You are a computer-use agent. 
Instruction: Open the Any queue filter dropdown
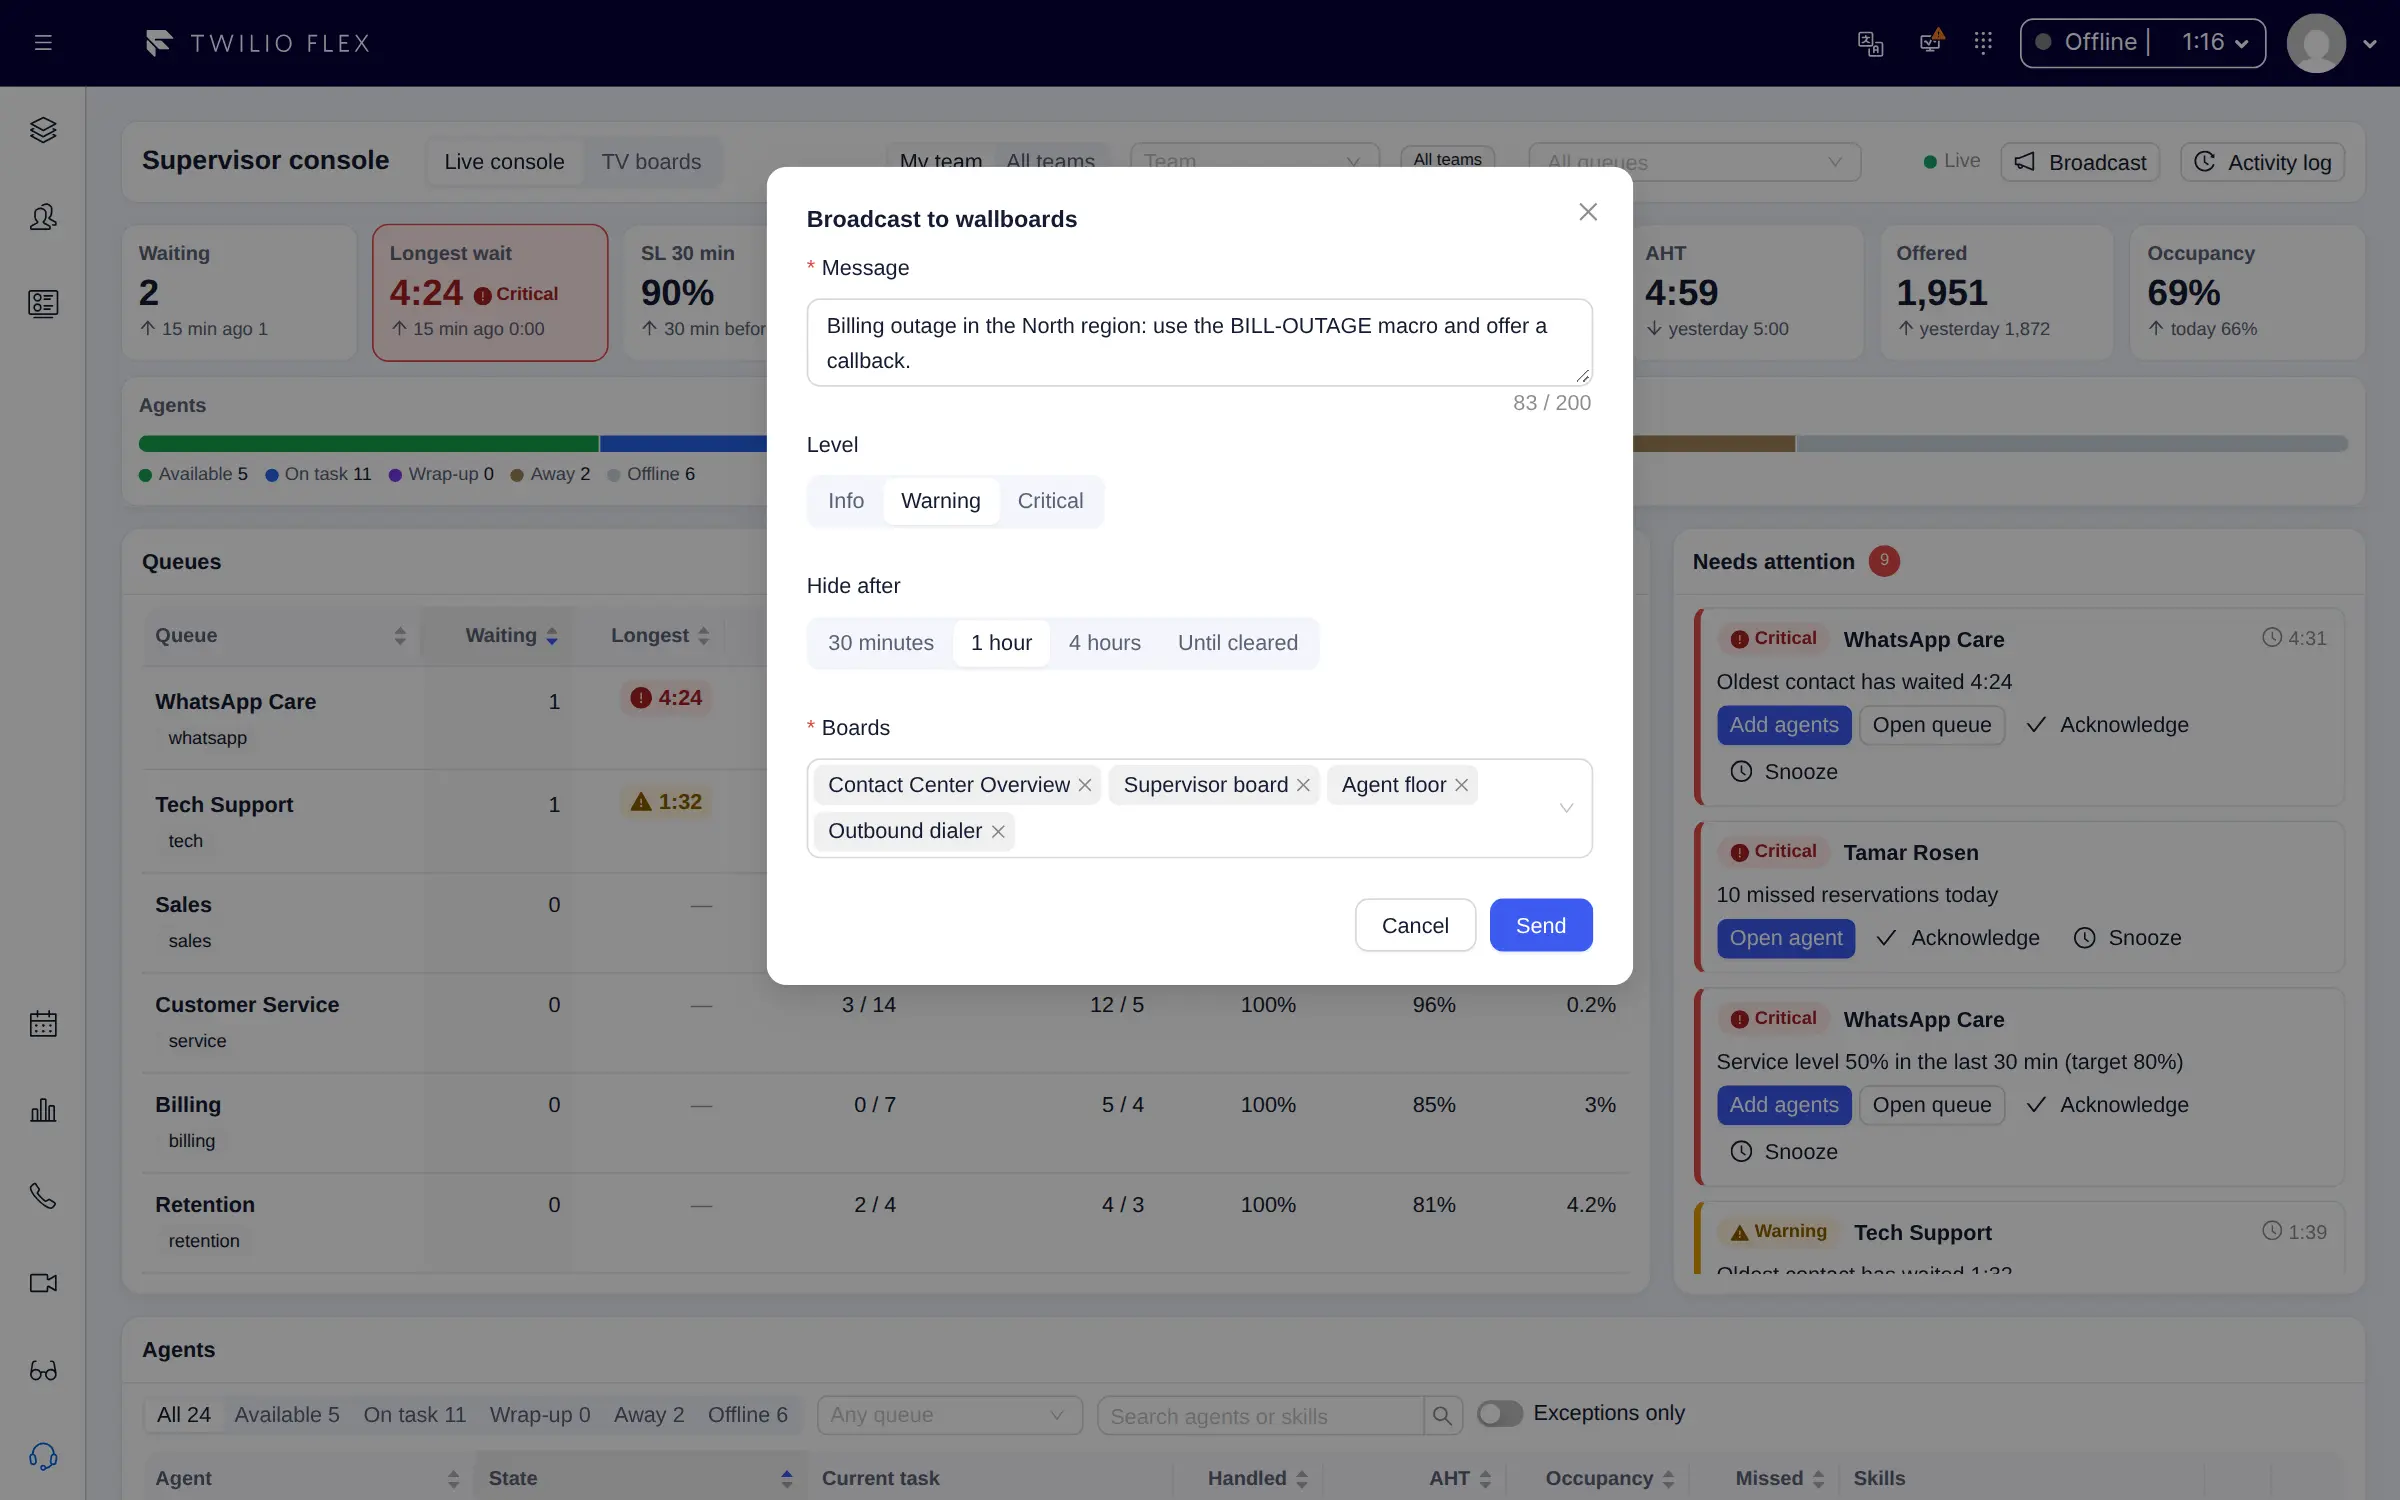pos(950,1415)
